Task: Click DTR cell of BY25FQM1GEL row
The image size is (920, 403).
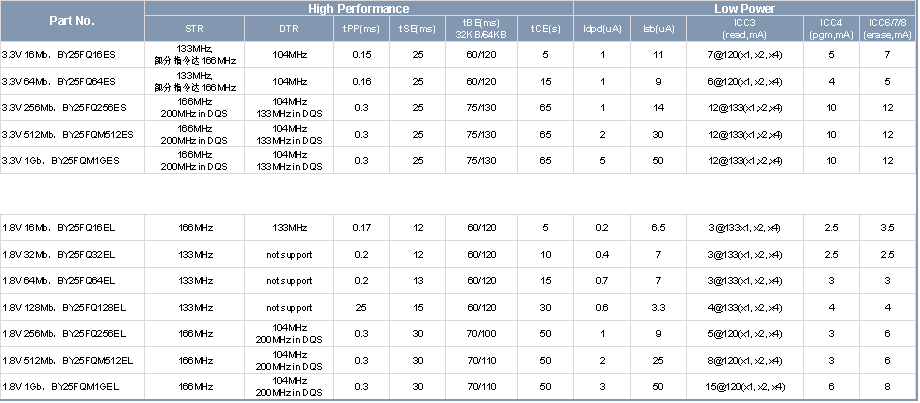Action: coord(289,387)
